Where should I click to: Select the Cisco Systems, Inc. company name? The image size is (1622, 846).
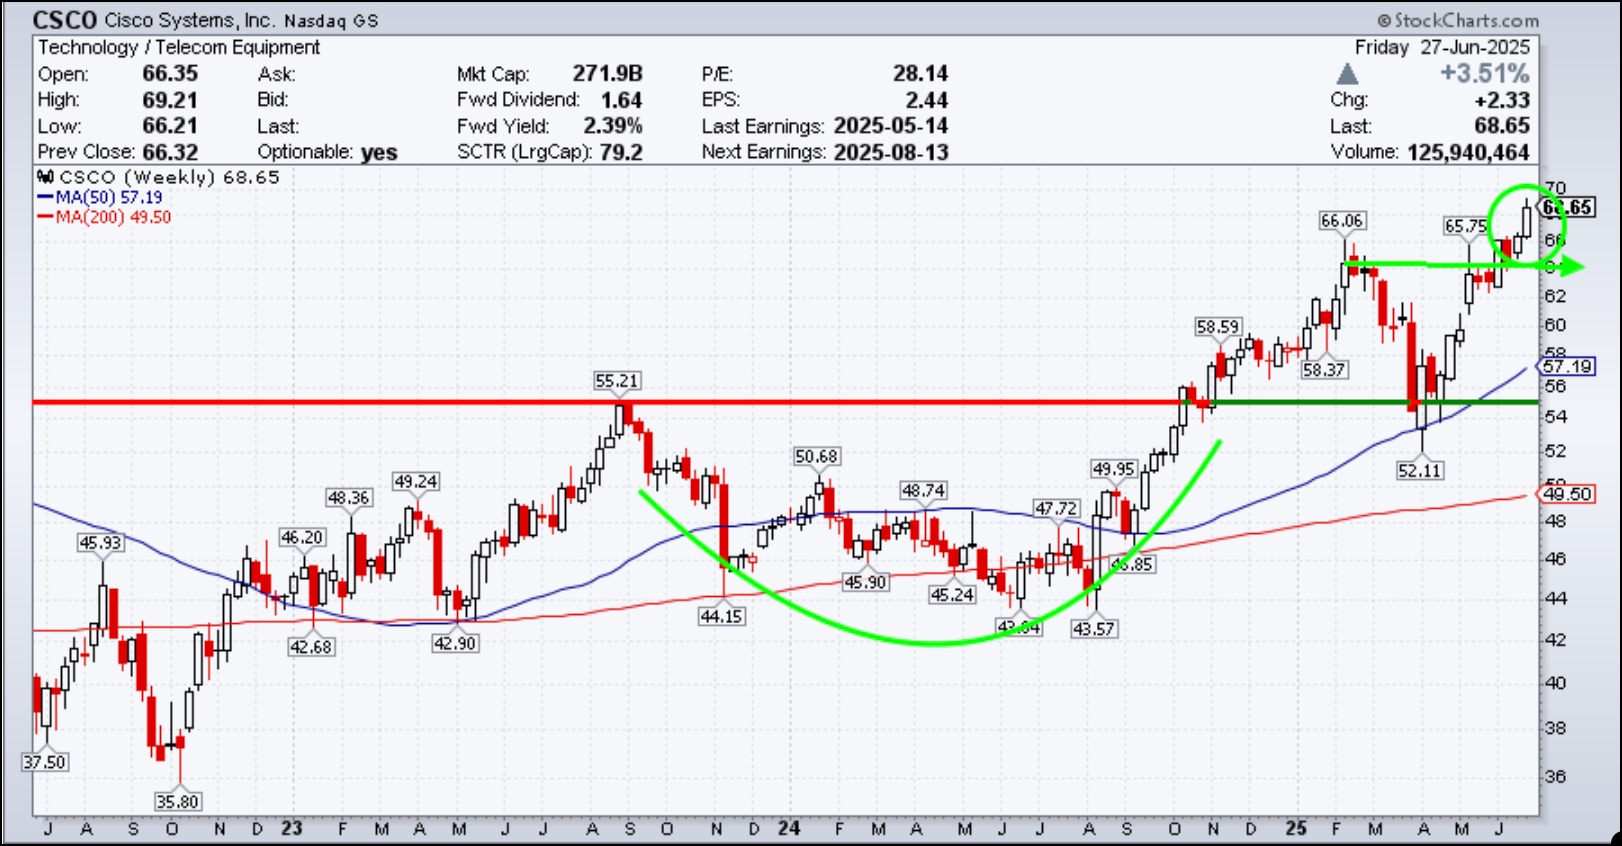coord(189,20)
